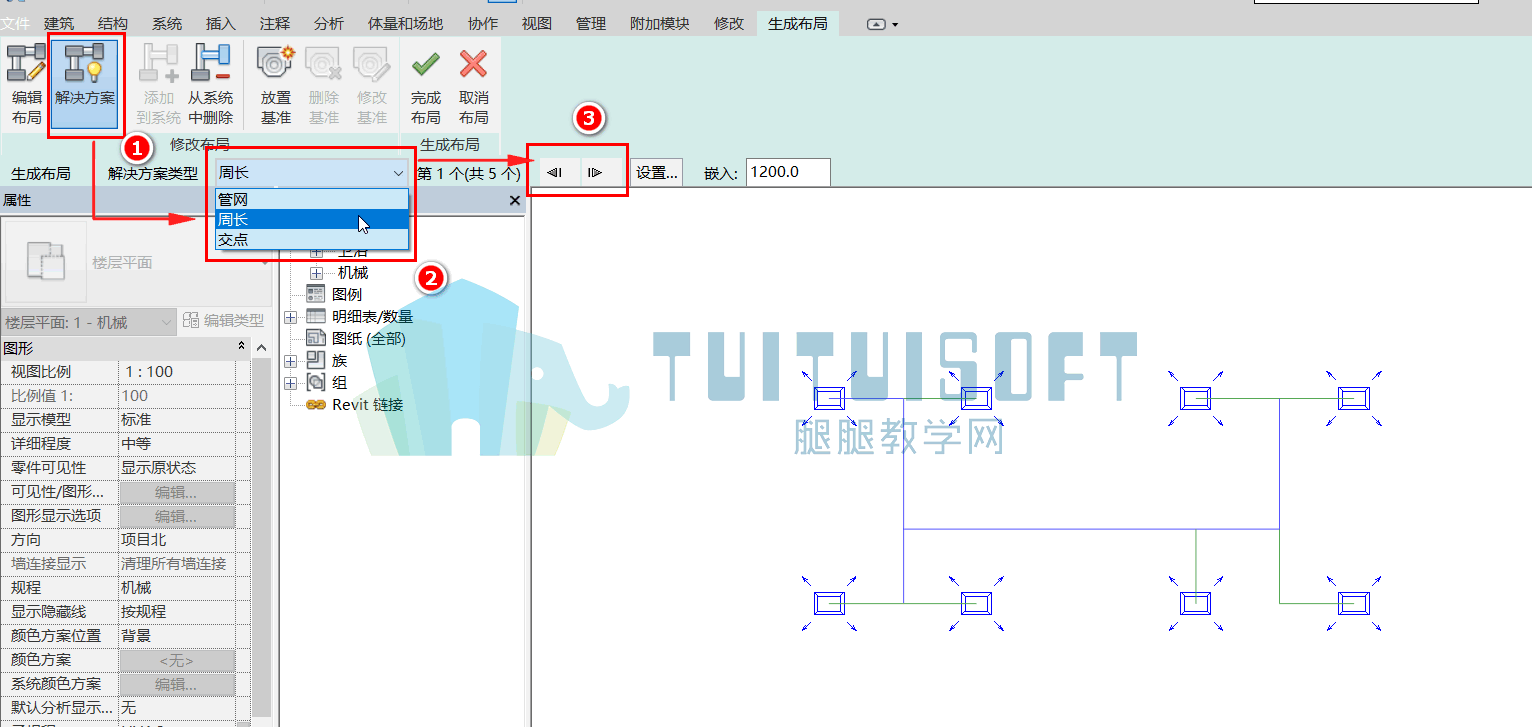
Task: Choose 管网 from solution type list
Action: tap(312, 199)
